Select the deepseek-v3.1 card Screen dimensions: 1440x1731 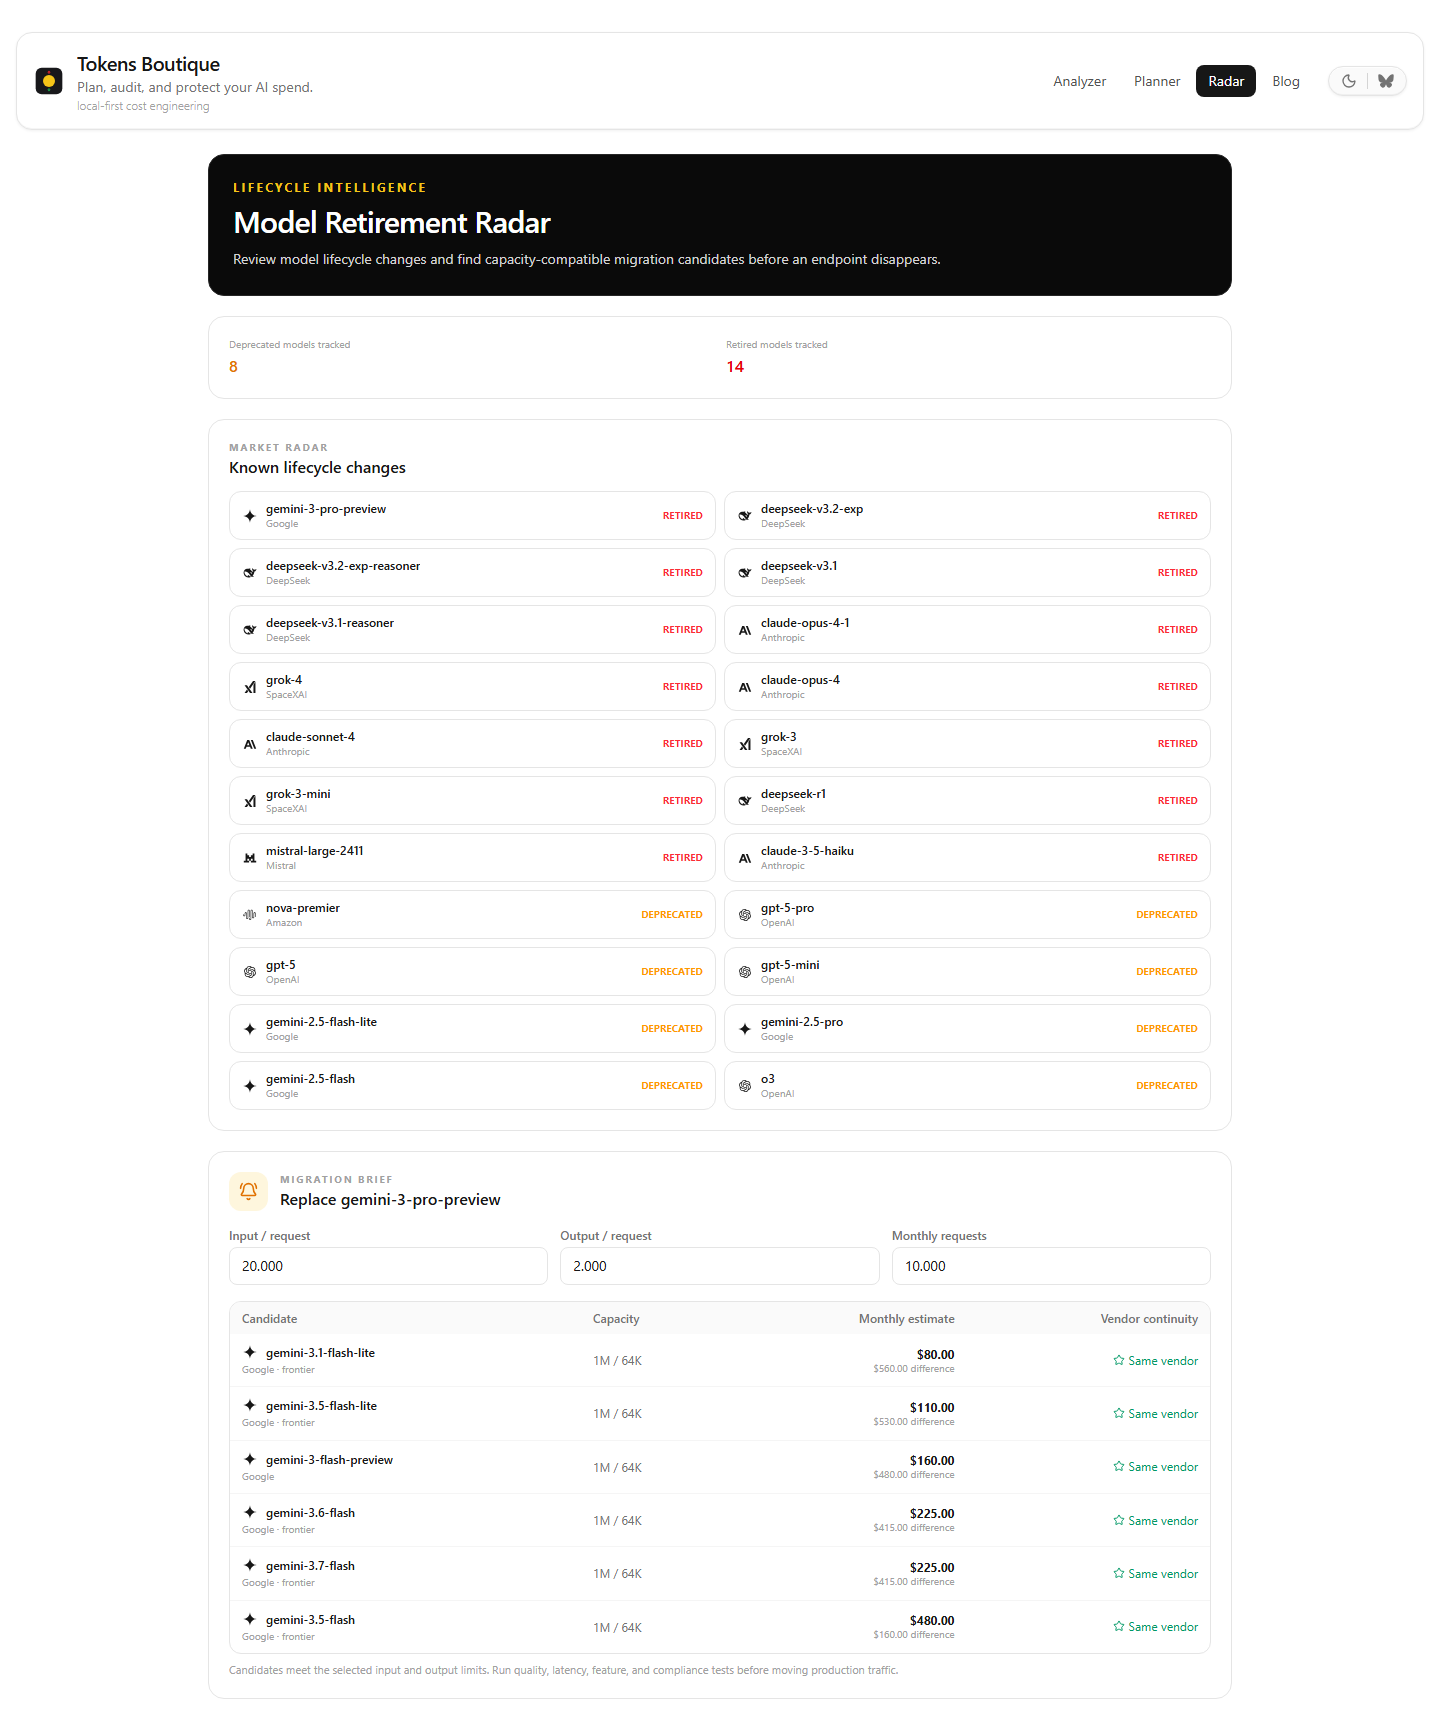click(x=967, y=573)
